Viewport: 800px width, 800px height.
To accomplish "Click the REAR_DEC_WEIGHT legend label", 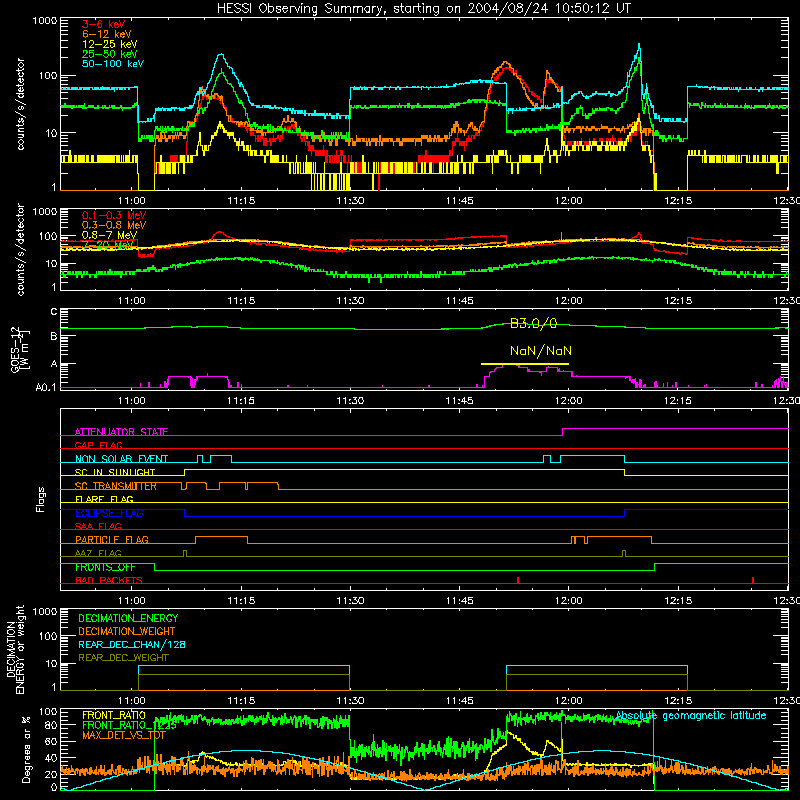I will click(123, 658).
